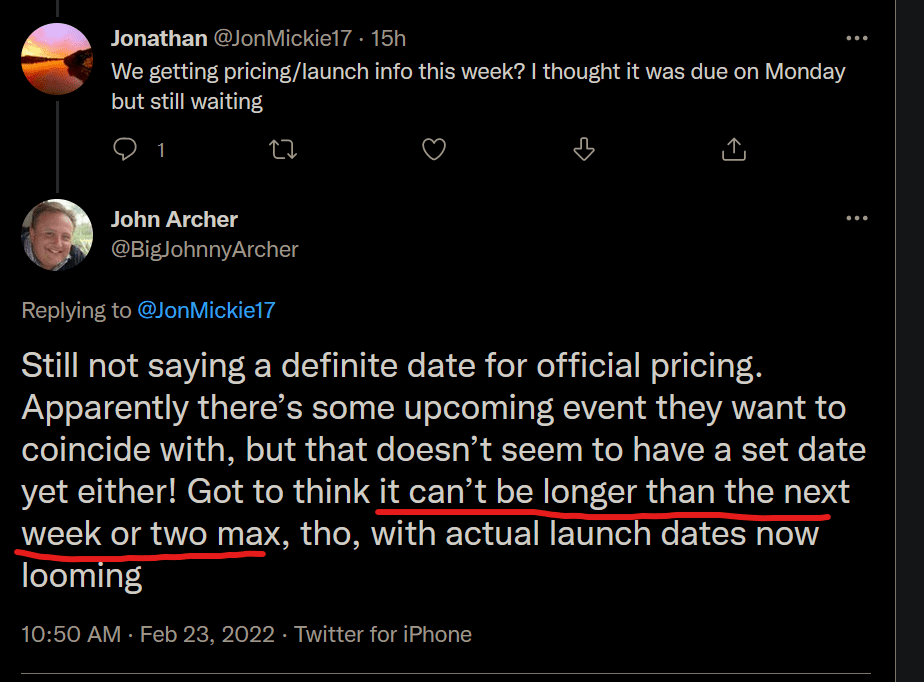Screen dimensions: 924x682
Task: Open the three-dot menu on John Archer's tweet
Action: [857, 218]
